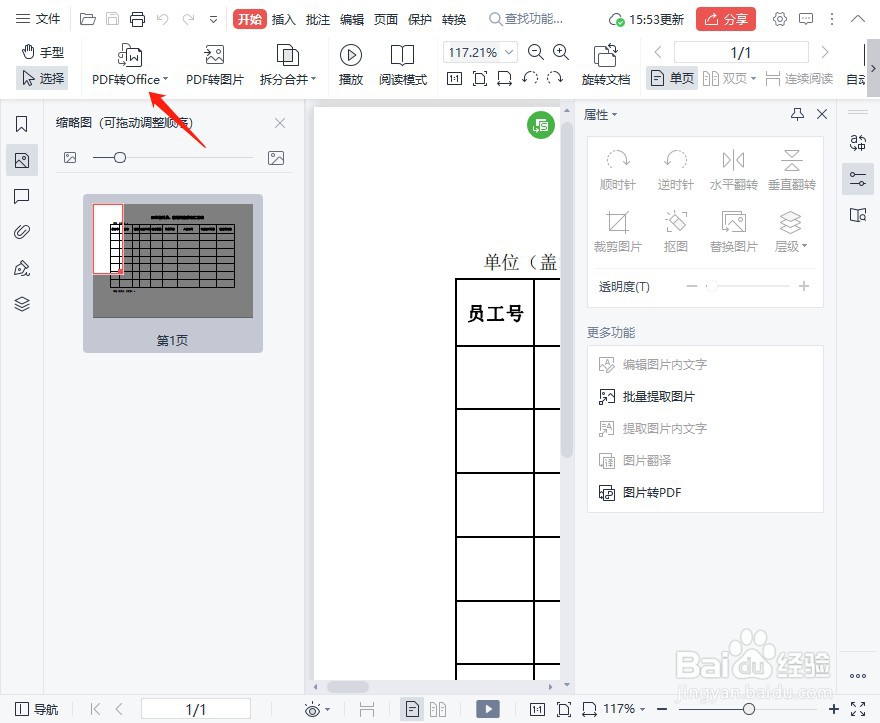
Task: Select 双页 double page view
Action: coord(729,78)
